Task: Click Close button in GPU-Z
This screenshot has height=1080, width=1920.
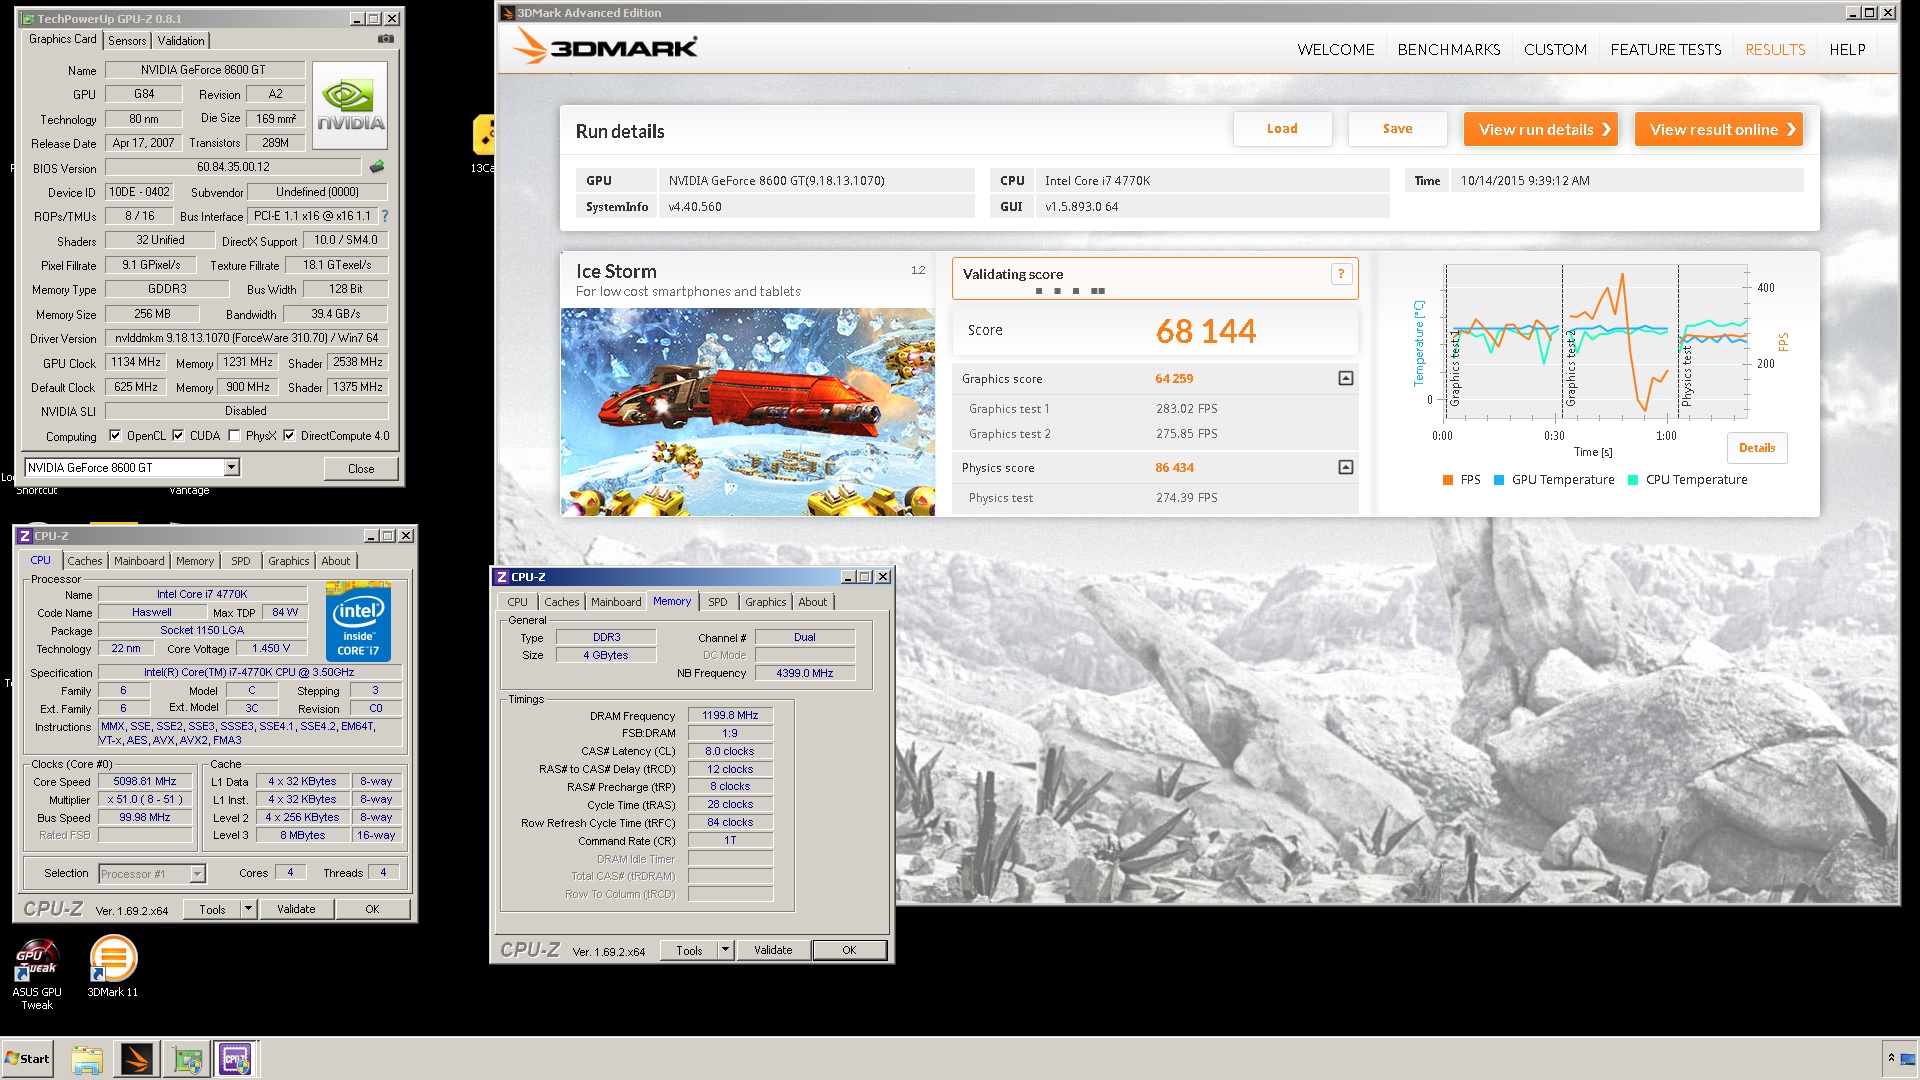Action: [x=361, y=468]
